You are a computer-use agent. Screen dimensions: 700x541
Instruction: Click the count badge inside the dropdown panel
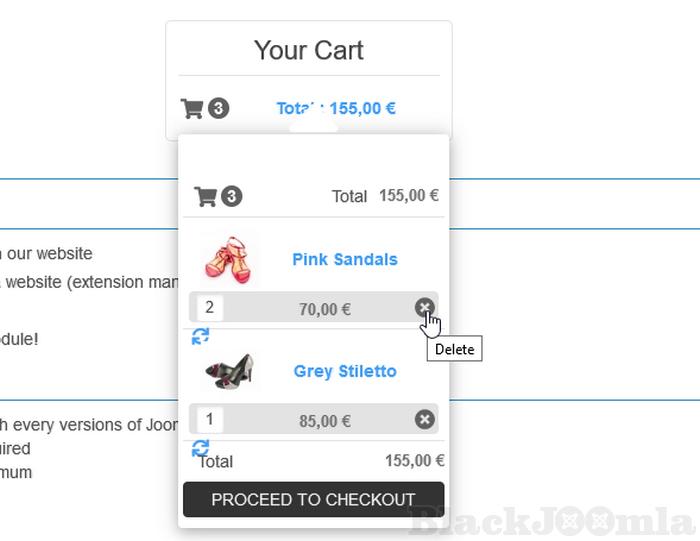(232, 197)
